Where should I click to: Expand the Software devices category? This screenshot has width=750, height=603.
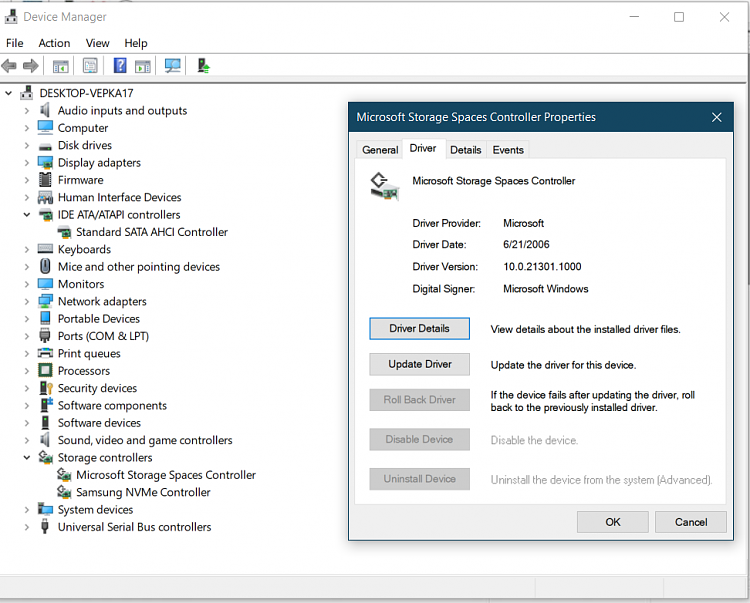(27, 423)
